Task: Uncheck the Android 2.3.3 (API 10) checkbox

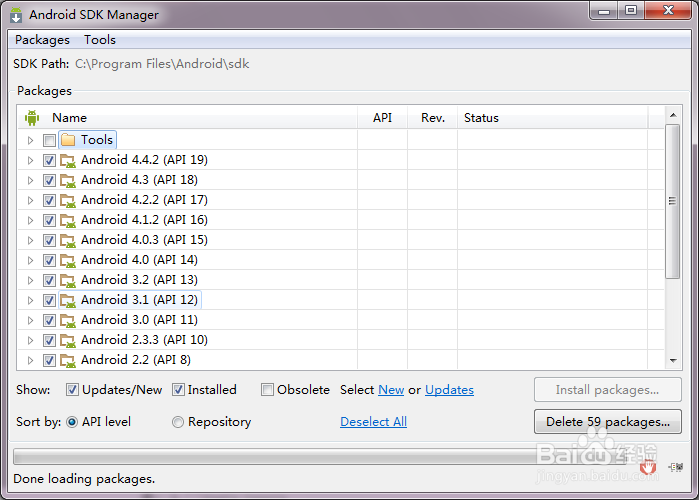Action: (x=49, y=341)
